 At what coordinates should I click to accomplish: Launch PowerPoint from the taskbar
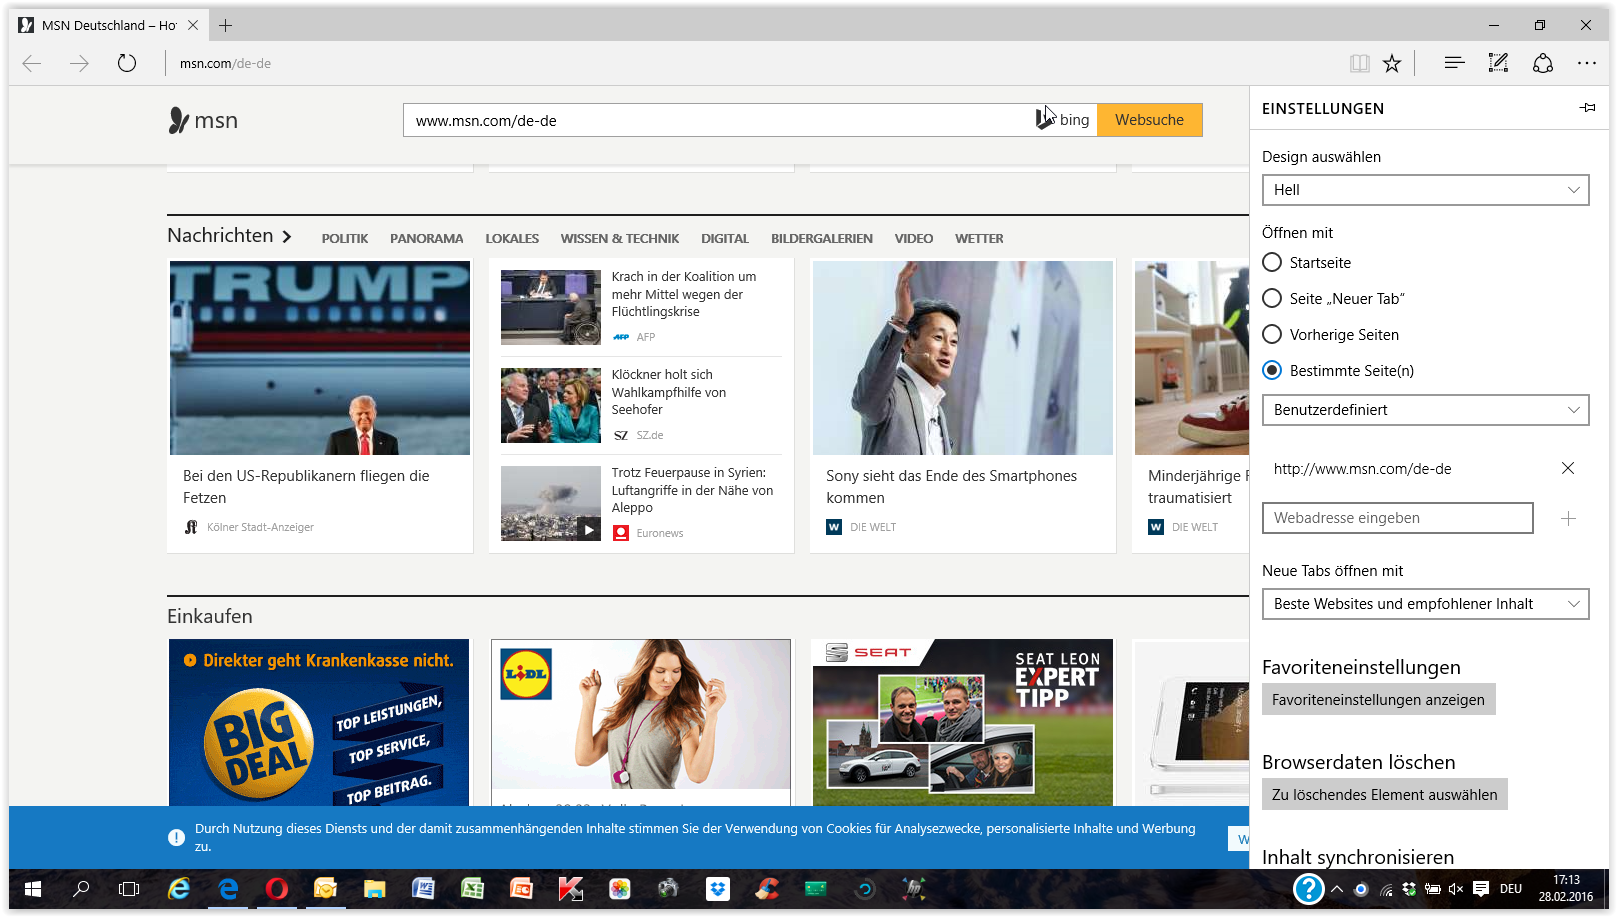[522, 888]
